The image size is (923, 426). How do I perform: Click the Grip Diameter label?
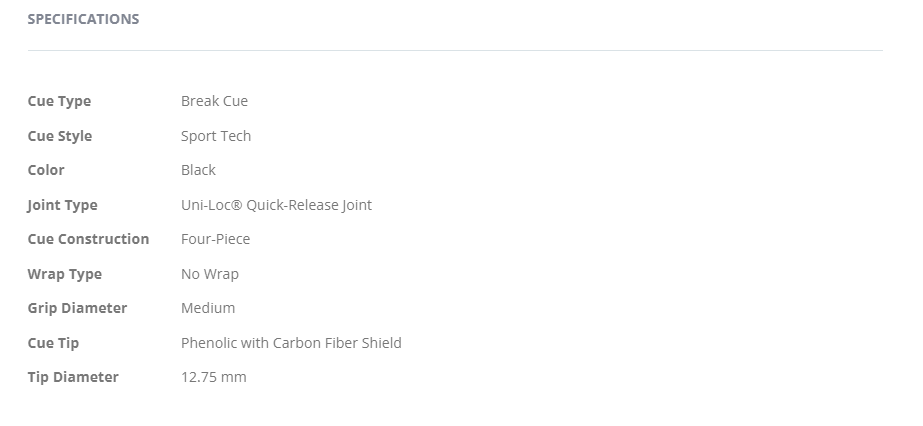(77, 308)
